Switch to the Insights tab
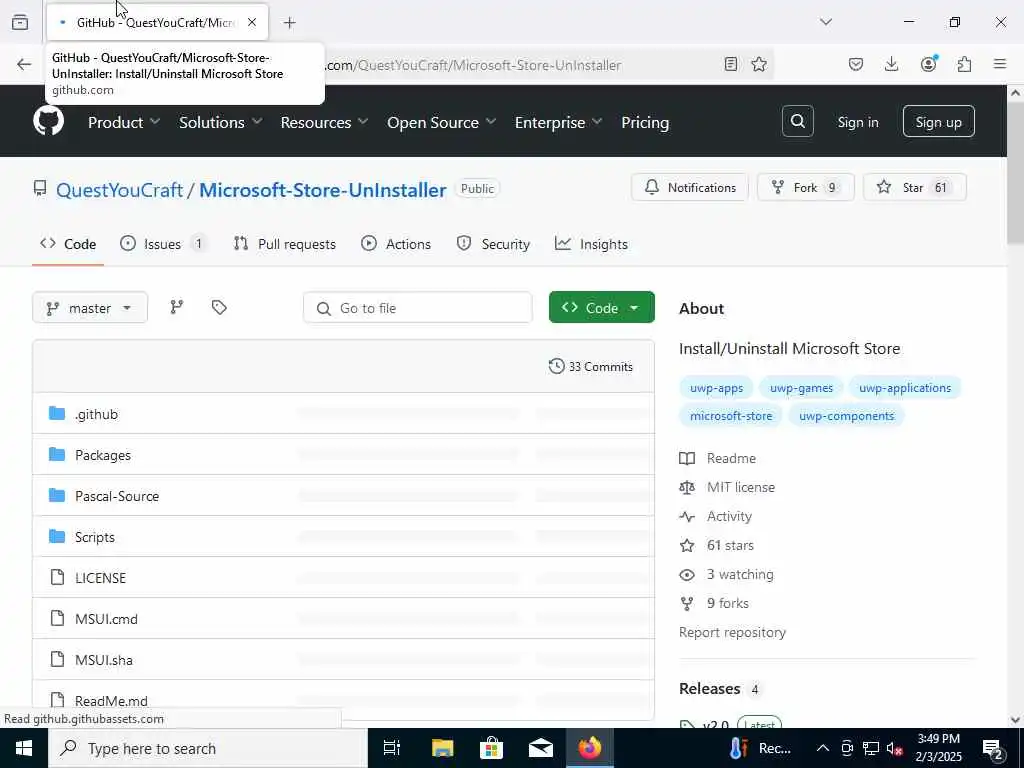 click(591, 244)
